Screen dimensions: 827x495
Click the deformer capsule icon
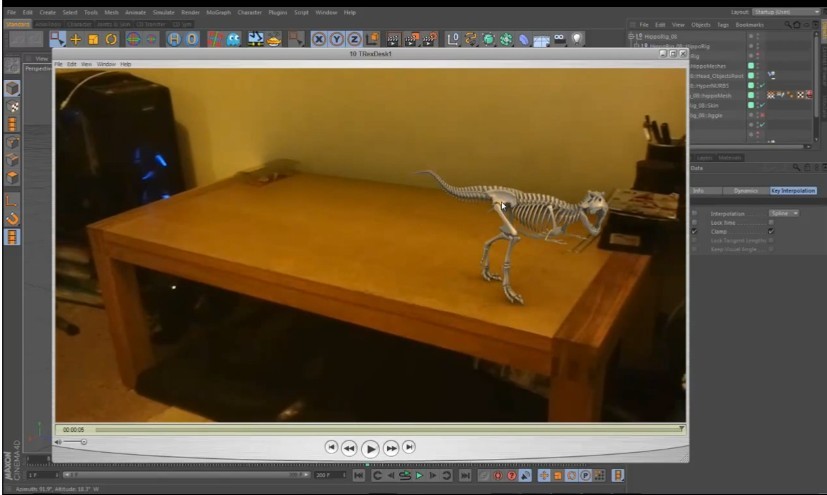pos(524,40)
